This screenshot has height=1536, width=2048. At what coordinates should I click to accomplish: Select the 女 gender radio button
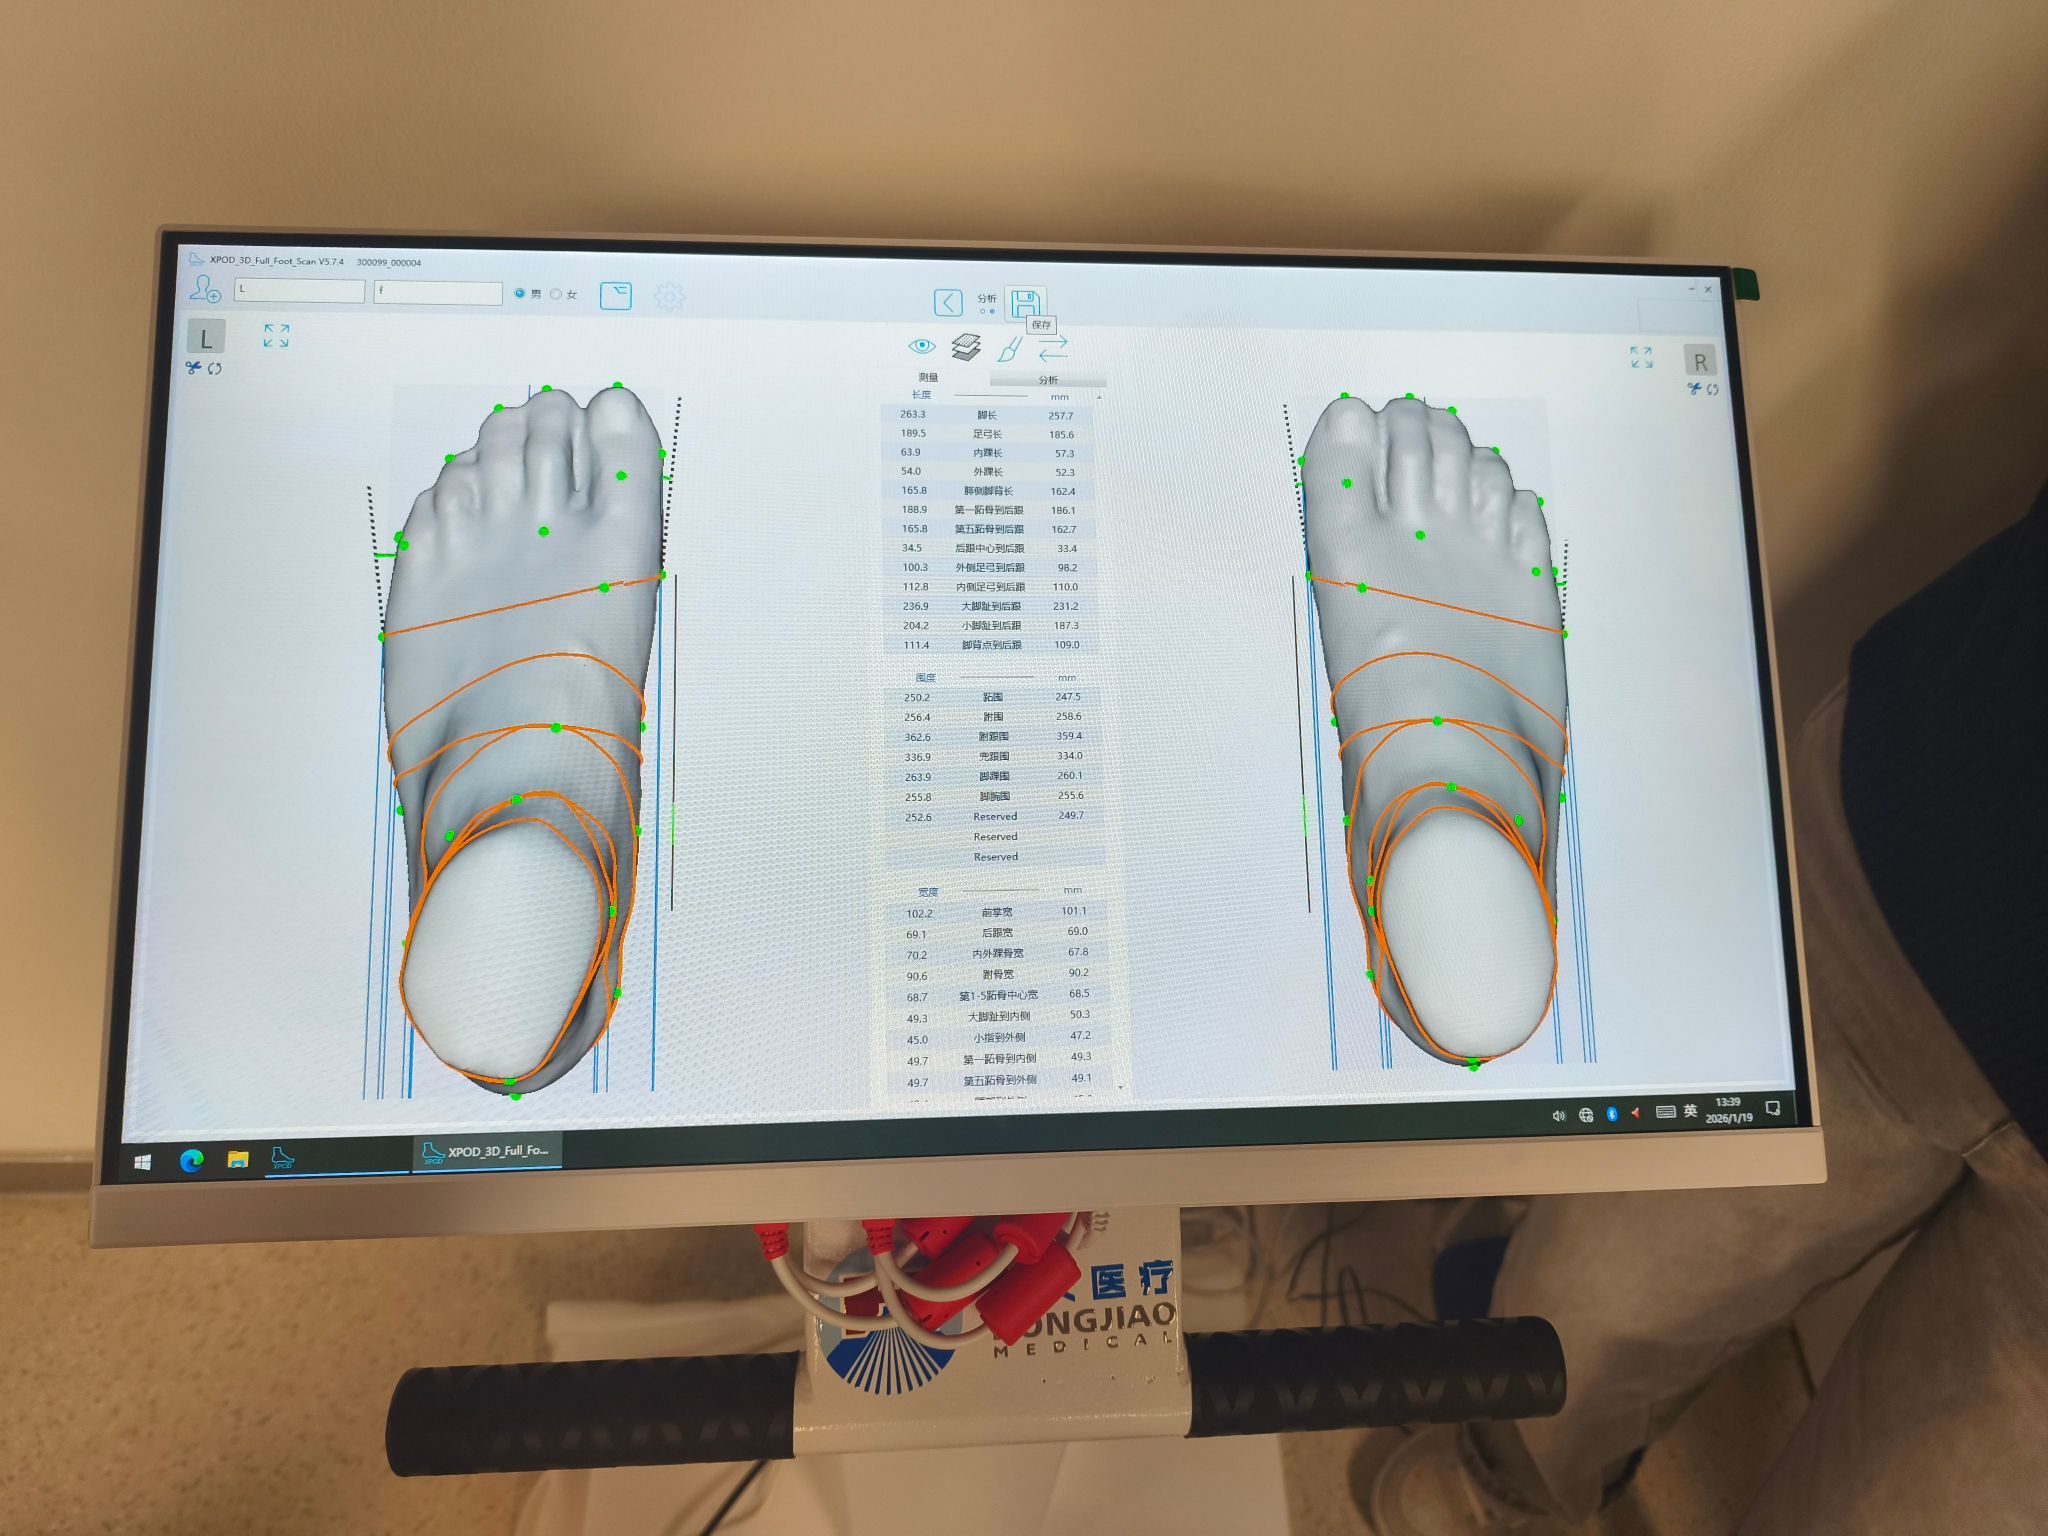click(x=556, y=294)
